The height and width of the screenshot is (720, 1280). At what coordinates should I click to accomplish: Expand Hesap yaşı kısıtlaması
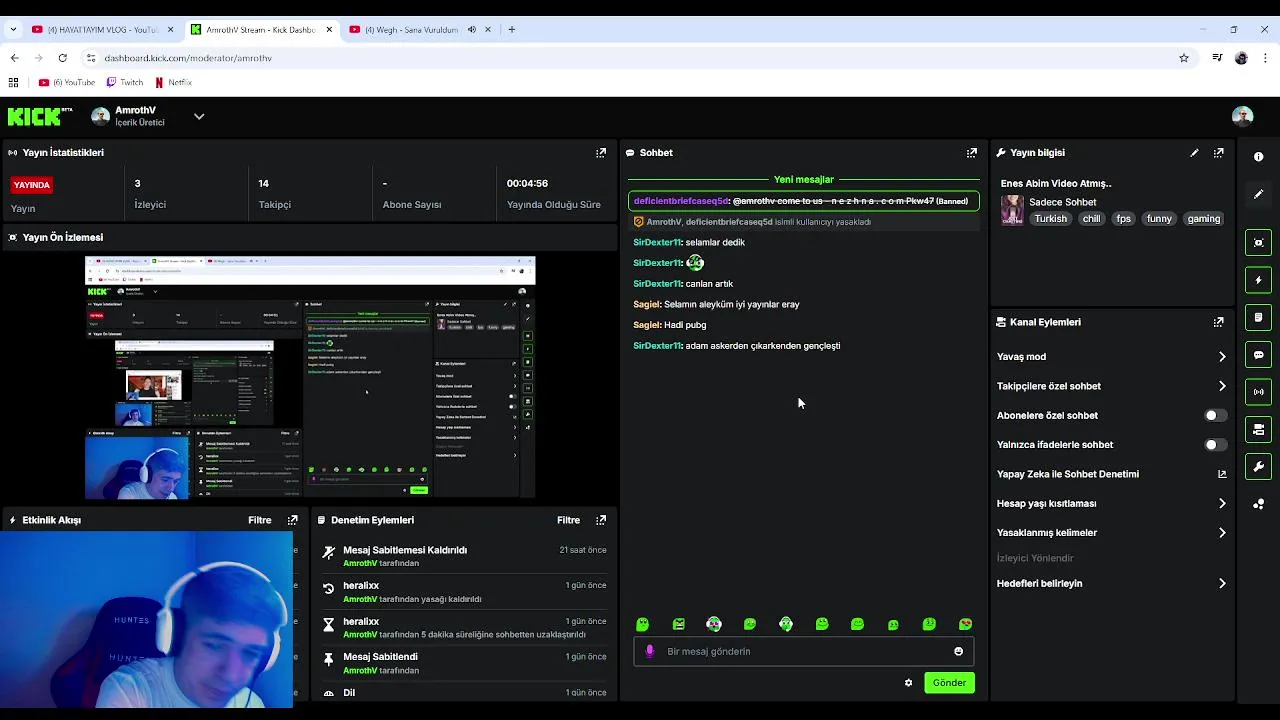click(1222, 503)
